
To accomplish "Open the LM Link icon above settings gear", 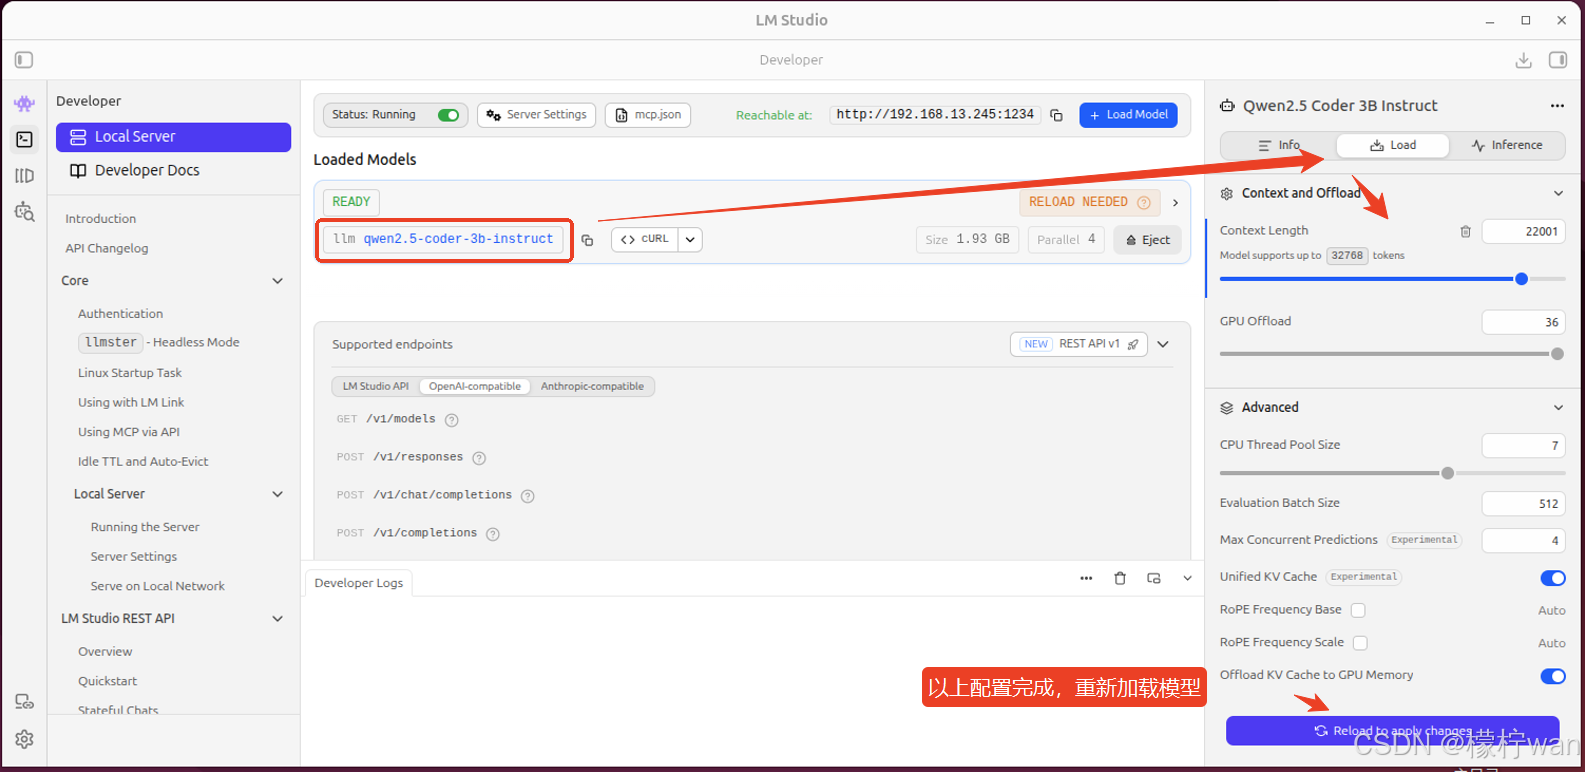I will point(24,702).
